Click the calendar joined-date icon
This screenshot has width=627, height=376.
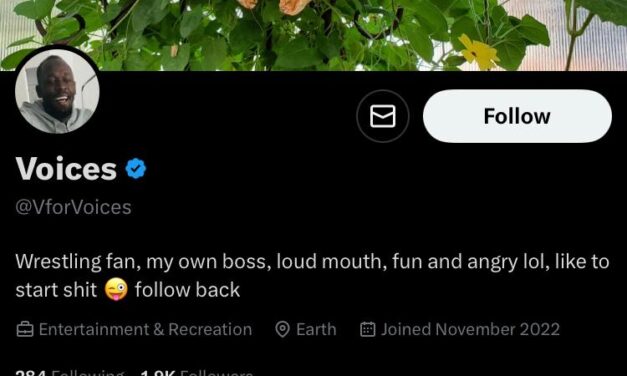pos(367,329)
